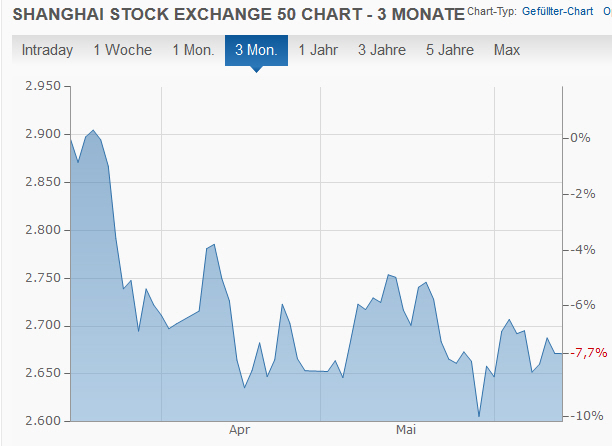
Task: Click the active 3 Mon. tab
Action: click(256, 51)
